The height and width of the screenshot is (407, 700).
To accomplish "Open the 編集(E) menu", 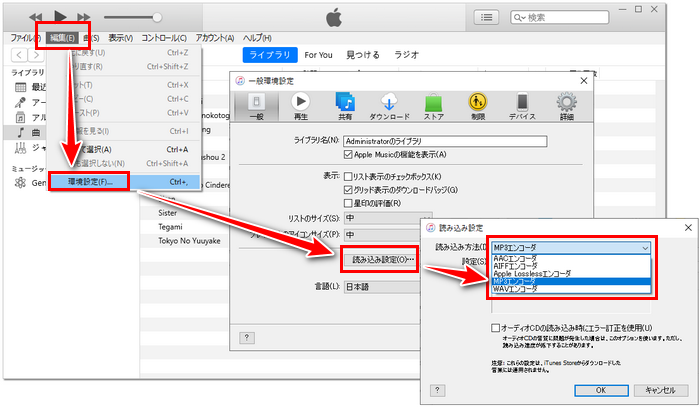I will point(62,38).
